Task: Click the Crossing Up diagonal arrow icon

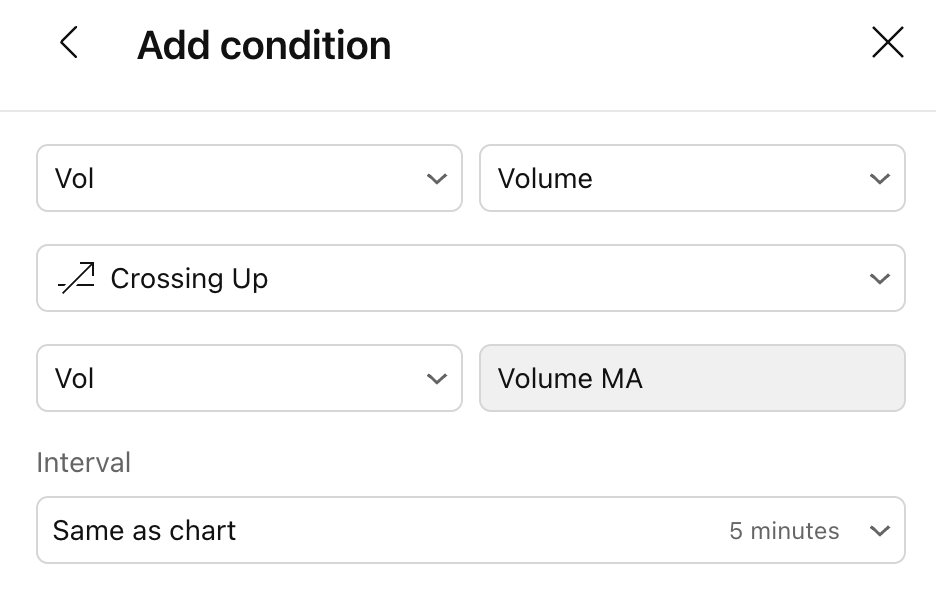Action: point(77,278)
